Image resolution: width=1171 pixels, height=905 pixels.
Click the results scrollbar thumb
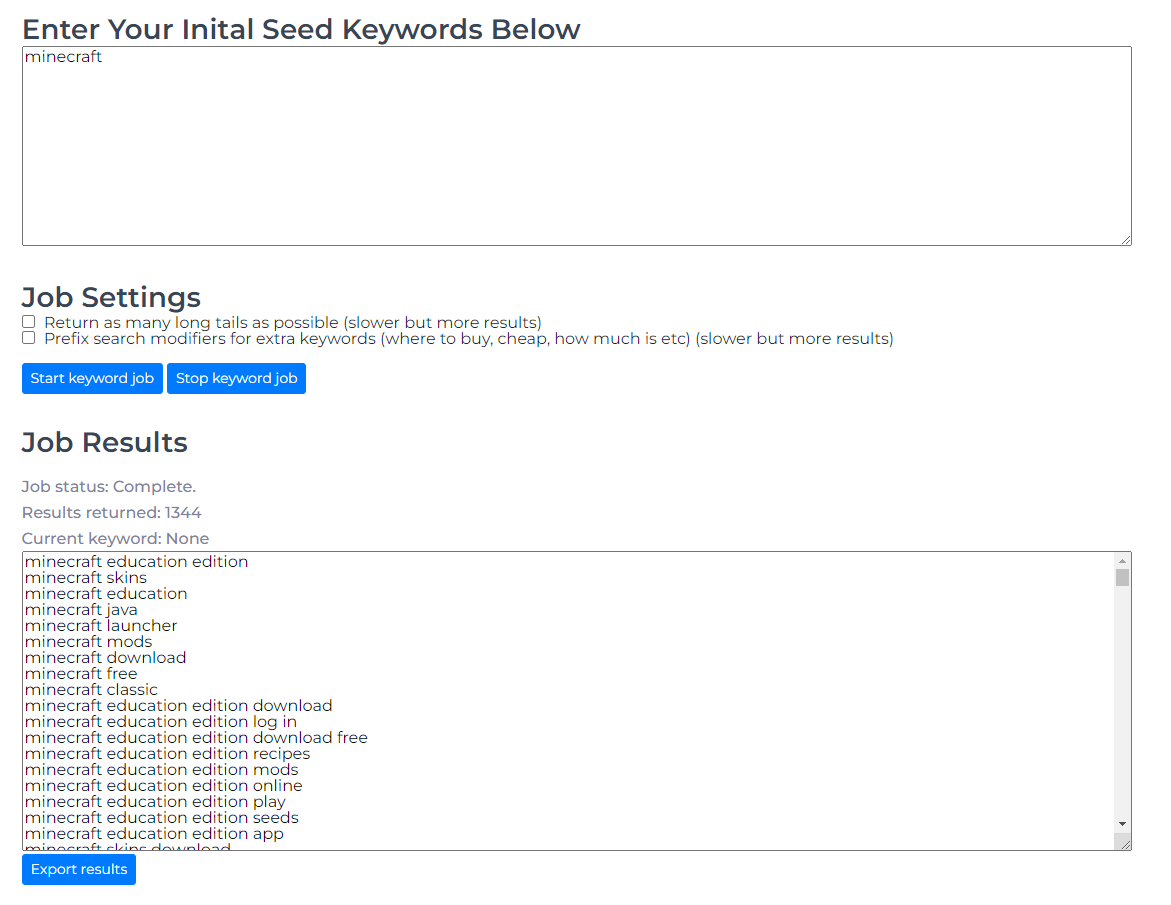[x=1122, y=578]
